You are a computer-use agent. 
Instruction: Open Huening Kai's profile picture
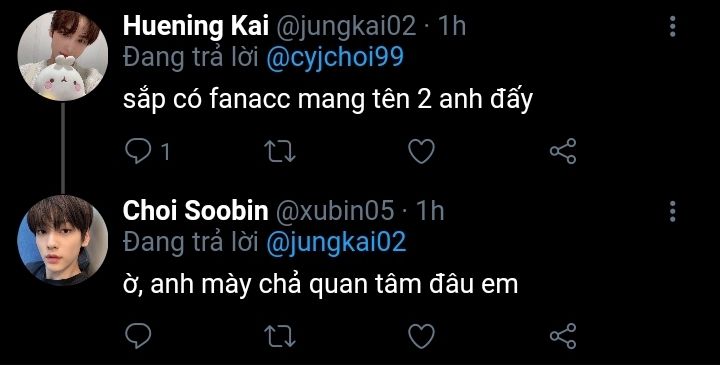click(63, 56)
